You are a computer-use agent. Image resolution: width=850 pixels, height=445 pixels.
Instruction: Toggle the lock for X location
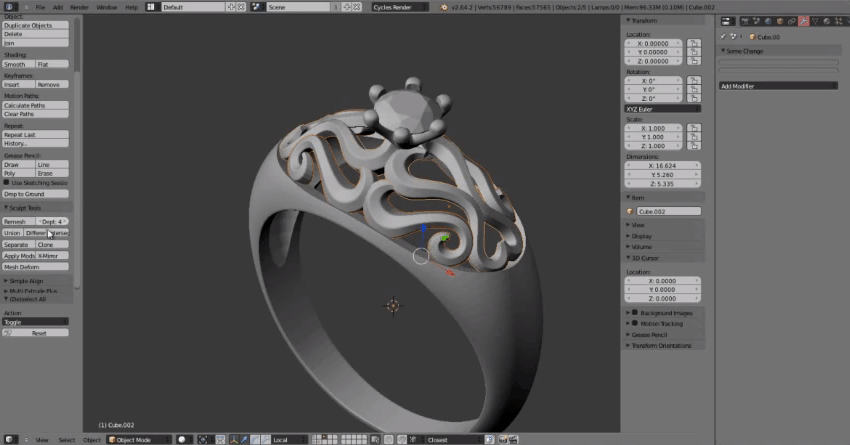[692, 44]
